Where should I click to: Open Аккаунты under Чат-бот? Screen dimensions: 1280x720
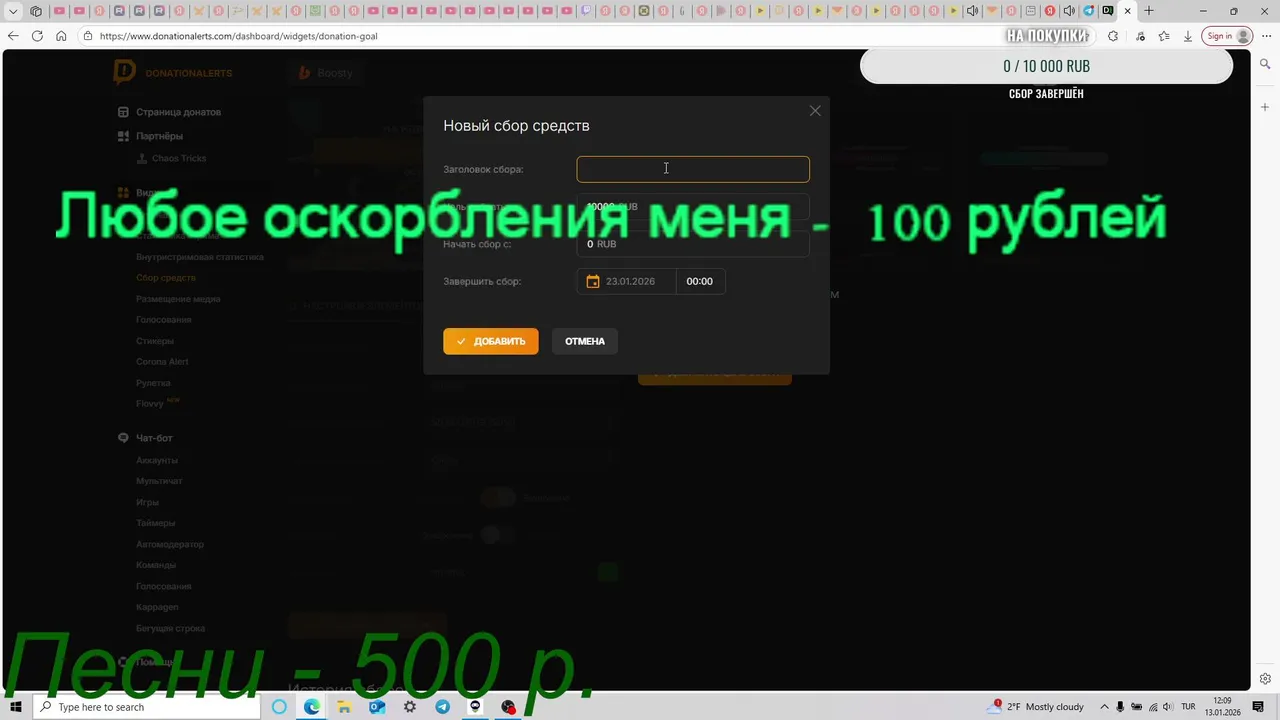(x=157, y=460)
